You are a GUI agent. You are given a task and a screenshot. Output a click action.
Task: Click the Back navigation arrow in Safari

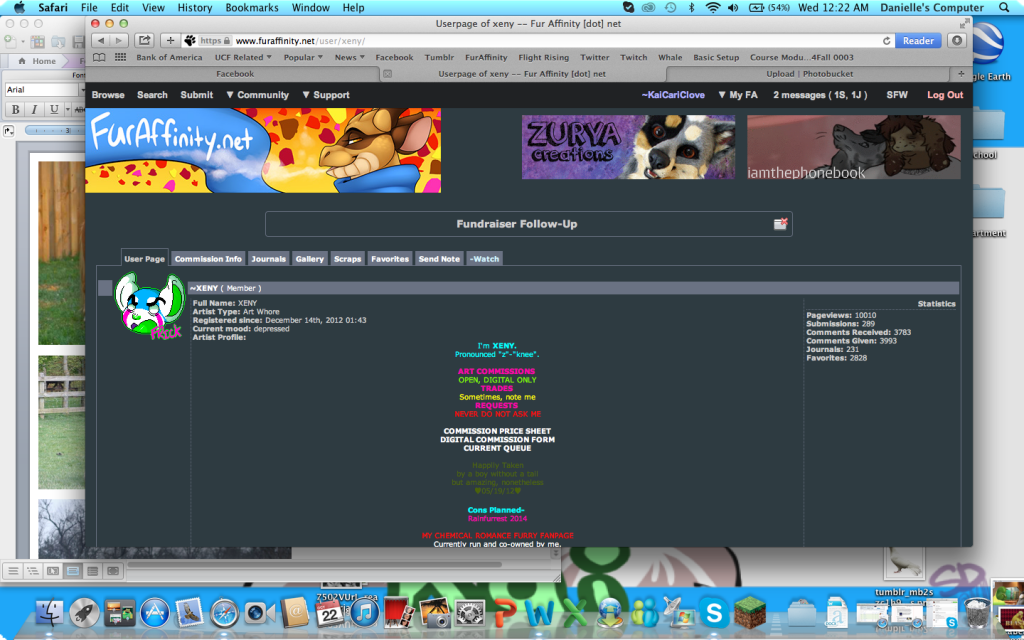(x=101, y=41)
